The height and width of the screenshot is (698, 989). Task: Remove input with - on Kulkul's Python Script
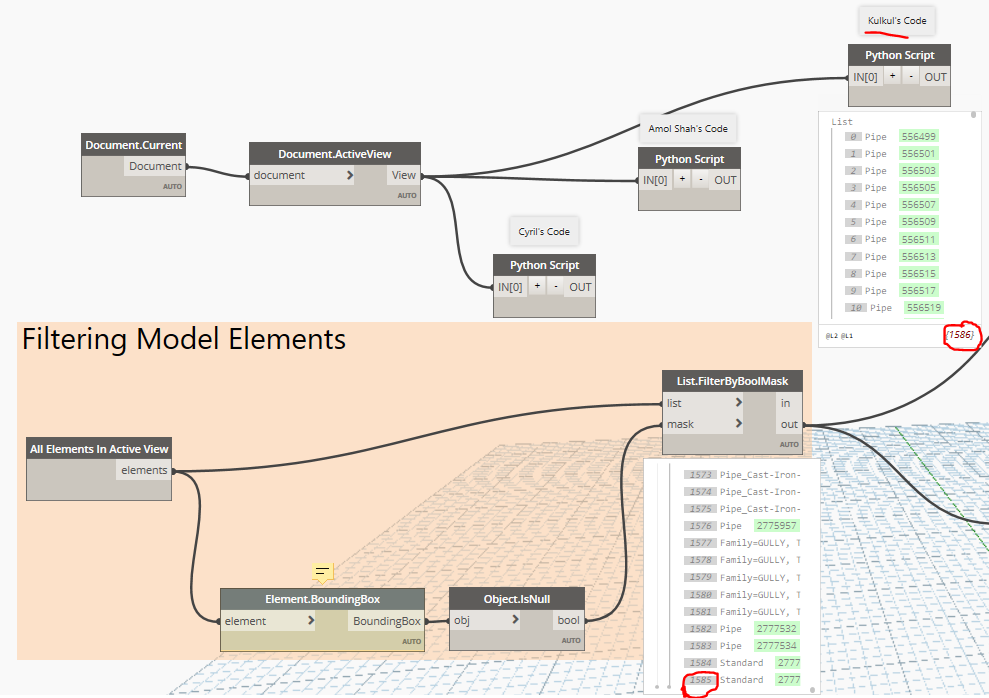[911, 76]
